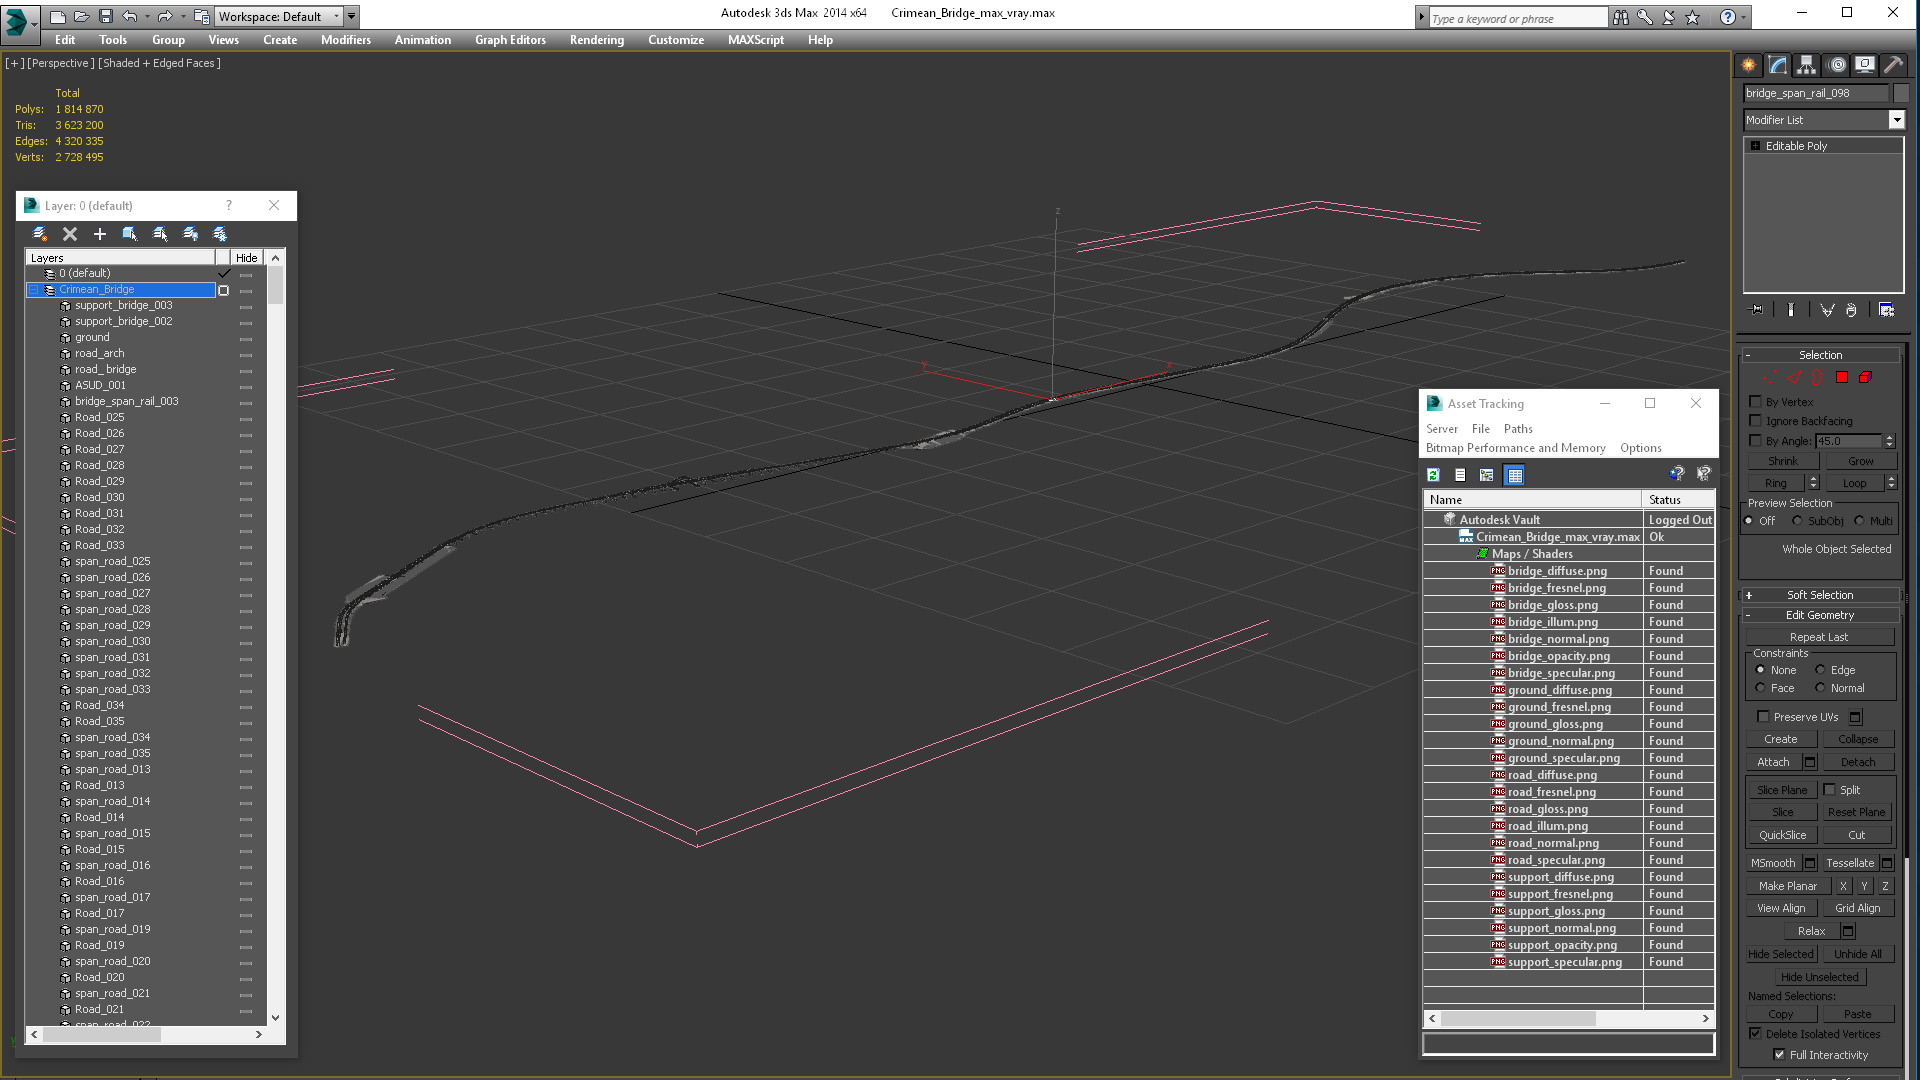This screenshot has height=1080, width=1920.
Task: Switch Asset Tracking to Table View icon
Action: pos(1515,475)
